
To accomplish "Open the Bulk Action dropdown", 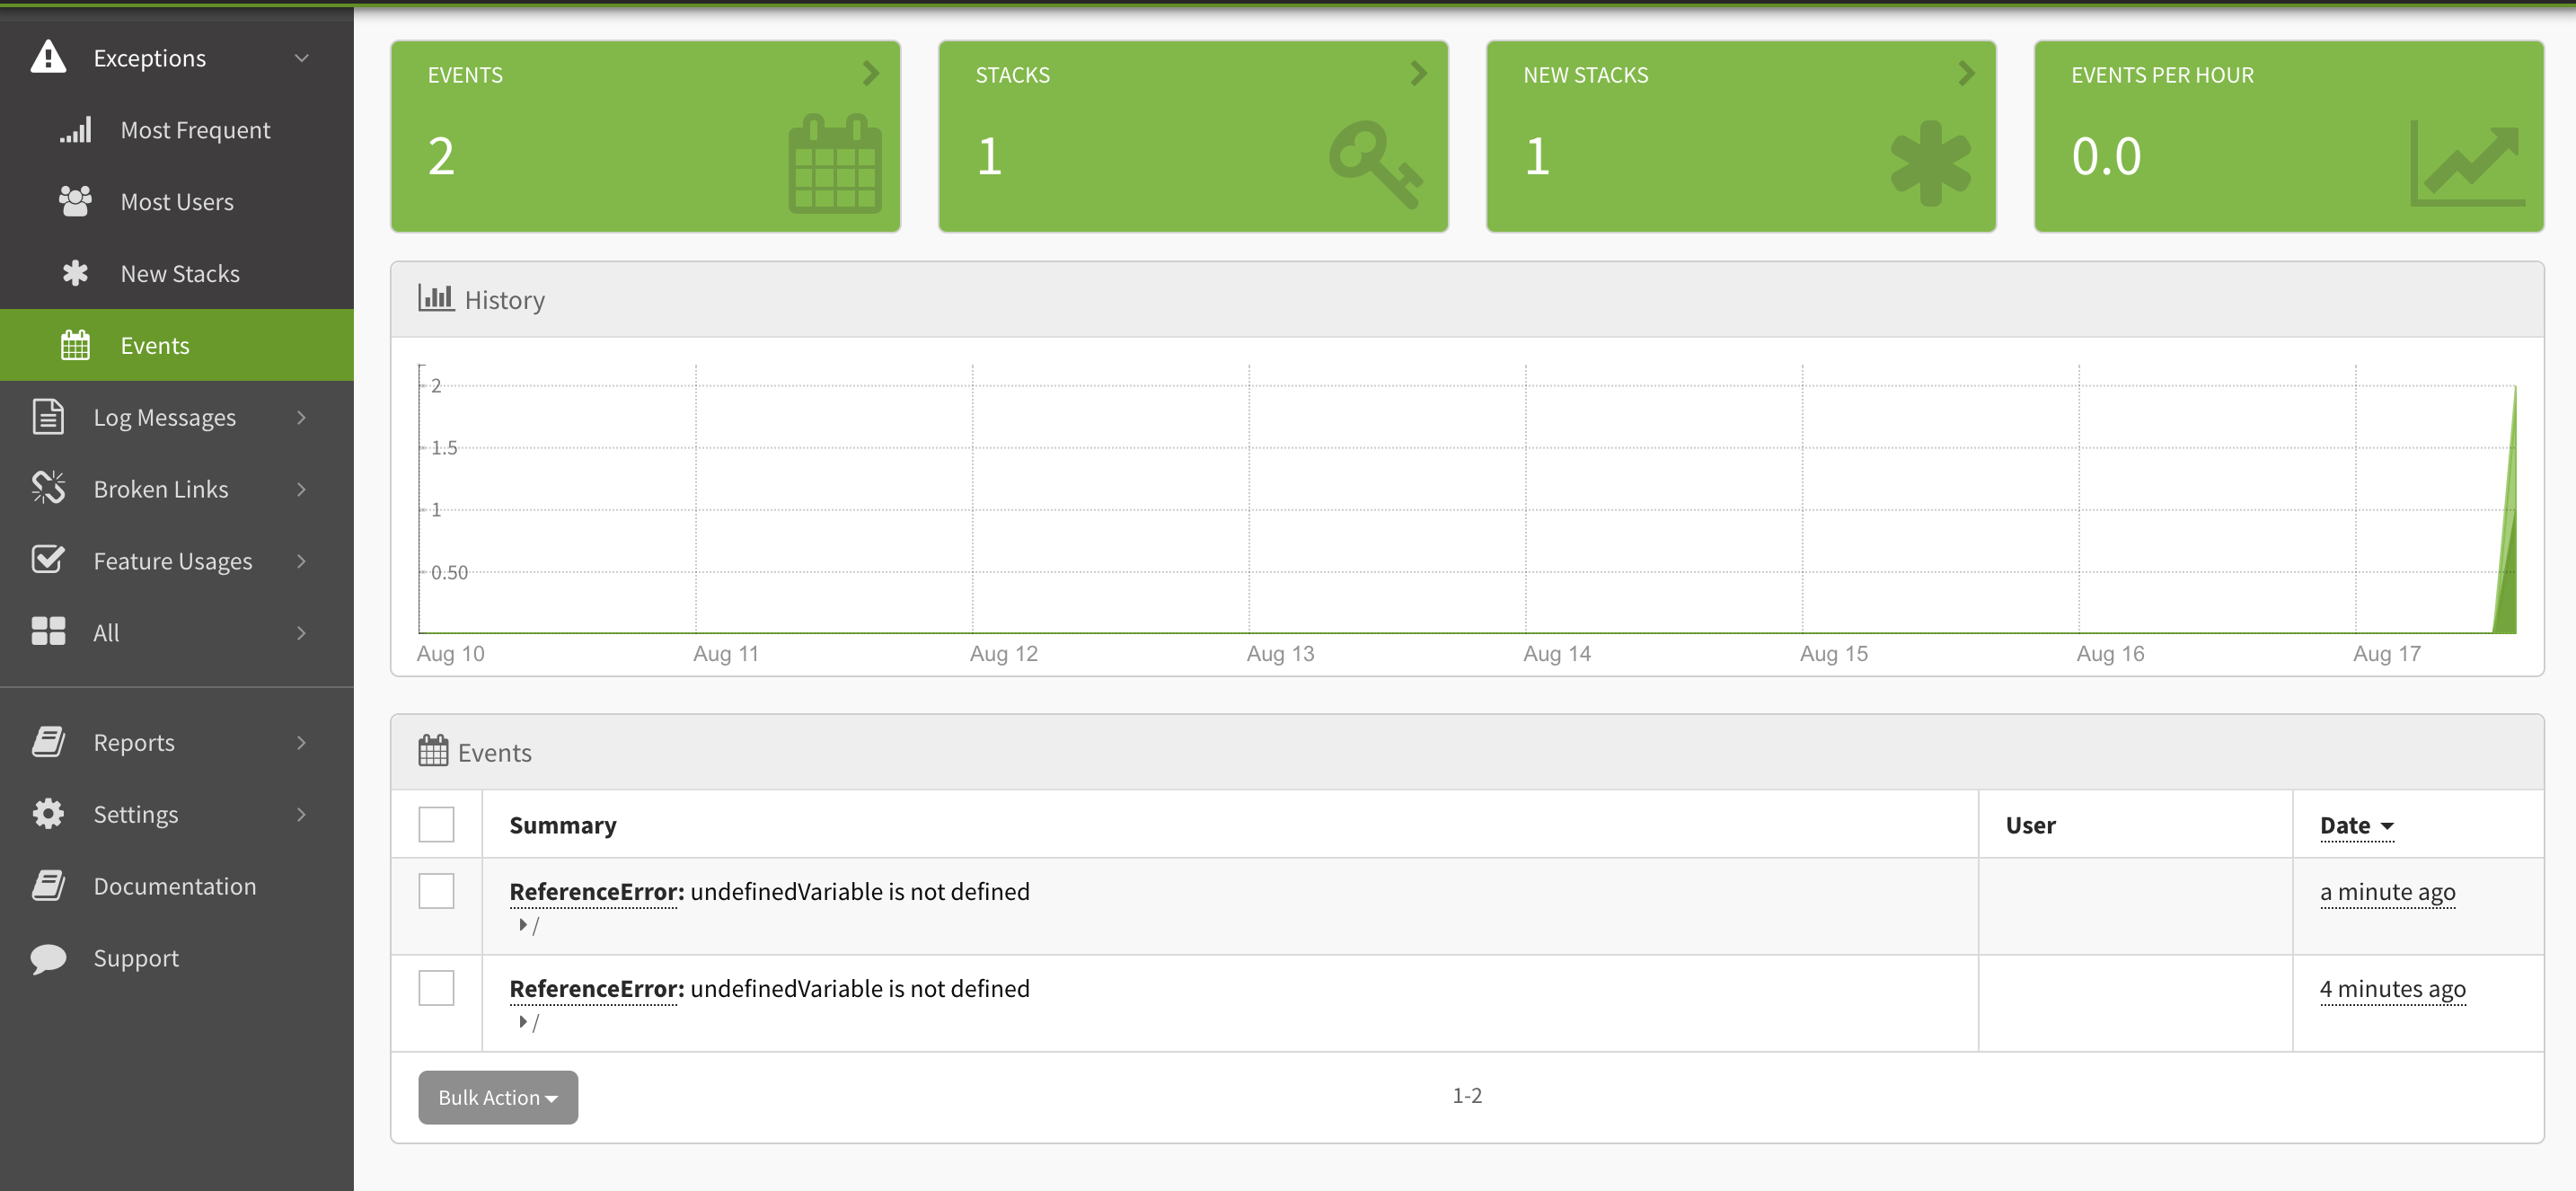I will [x=497, y=1097].
